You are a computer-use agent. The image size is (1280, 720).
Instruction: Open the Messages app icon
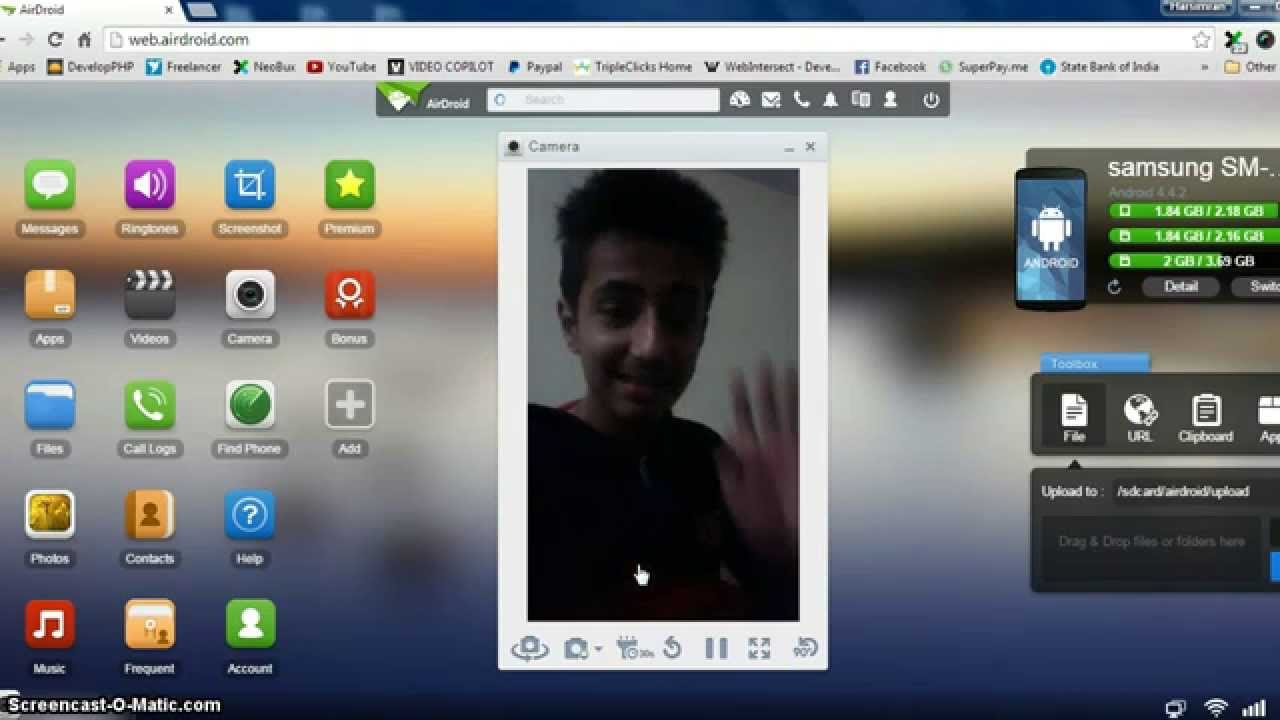[x=50, y=186]
